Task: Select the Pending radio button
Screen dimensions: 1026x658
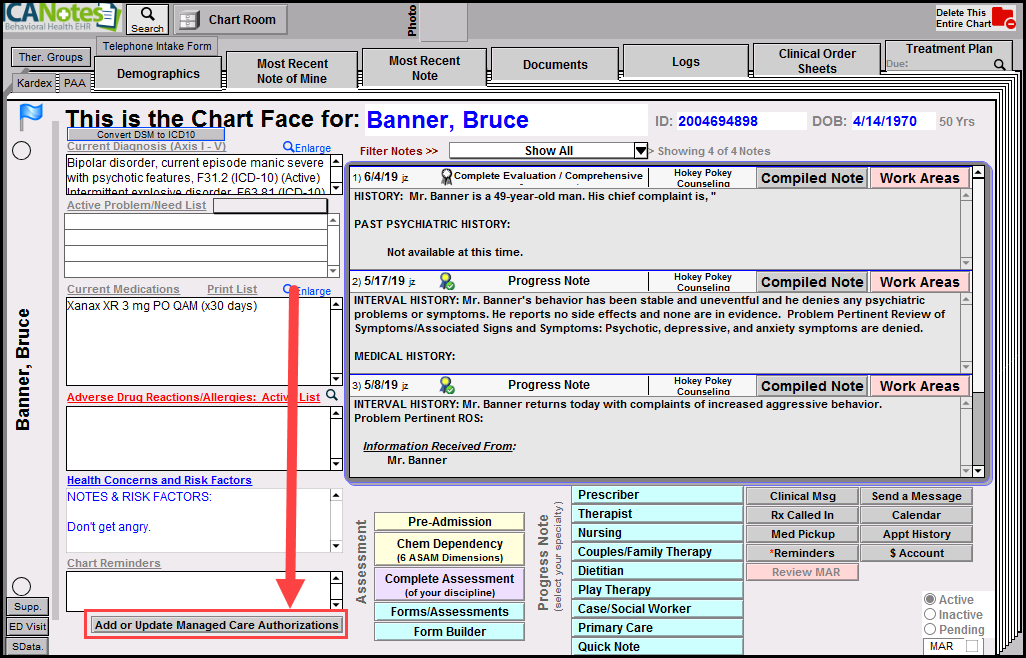Action: click(932, 629)
